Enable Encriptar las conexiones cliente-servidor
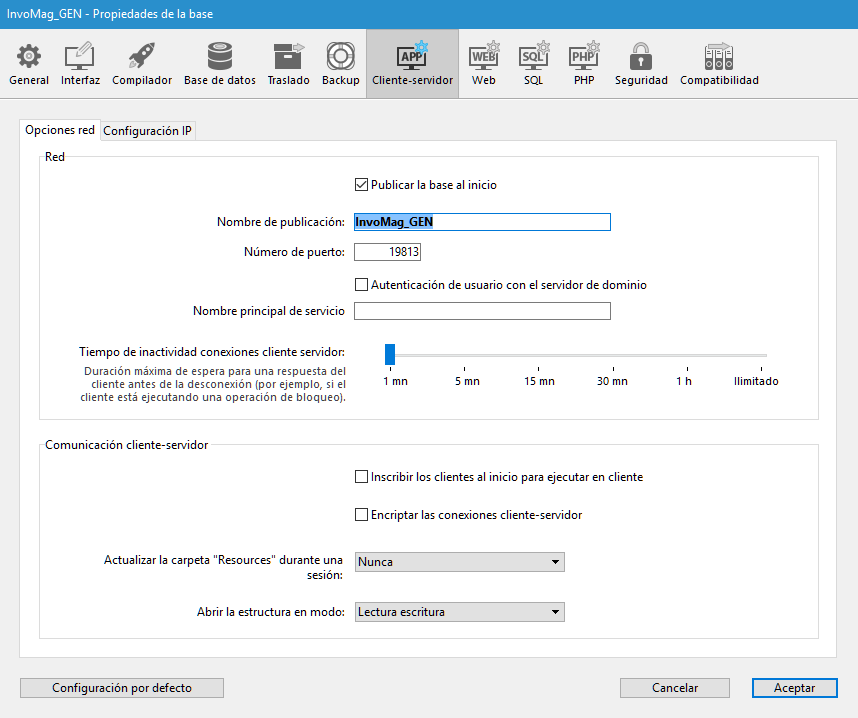Viewport: 858px width, 718px height. pyautogui.click(x=362, y=515)
